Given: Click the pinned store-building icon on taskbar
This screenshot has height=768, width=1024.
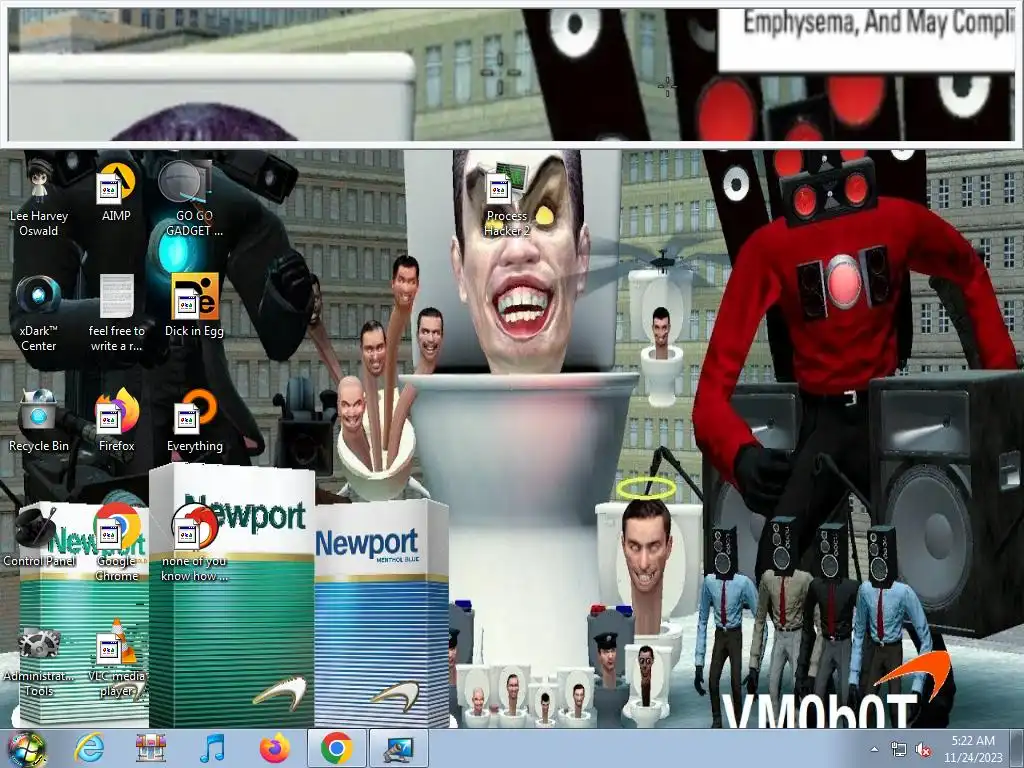Looking at the screenshot, I should (151, 748).
